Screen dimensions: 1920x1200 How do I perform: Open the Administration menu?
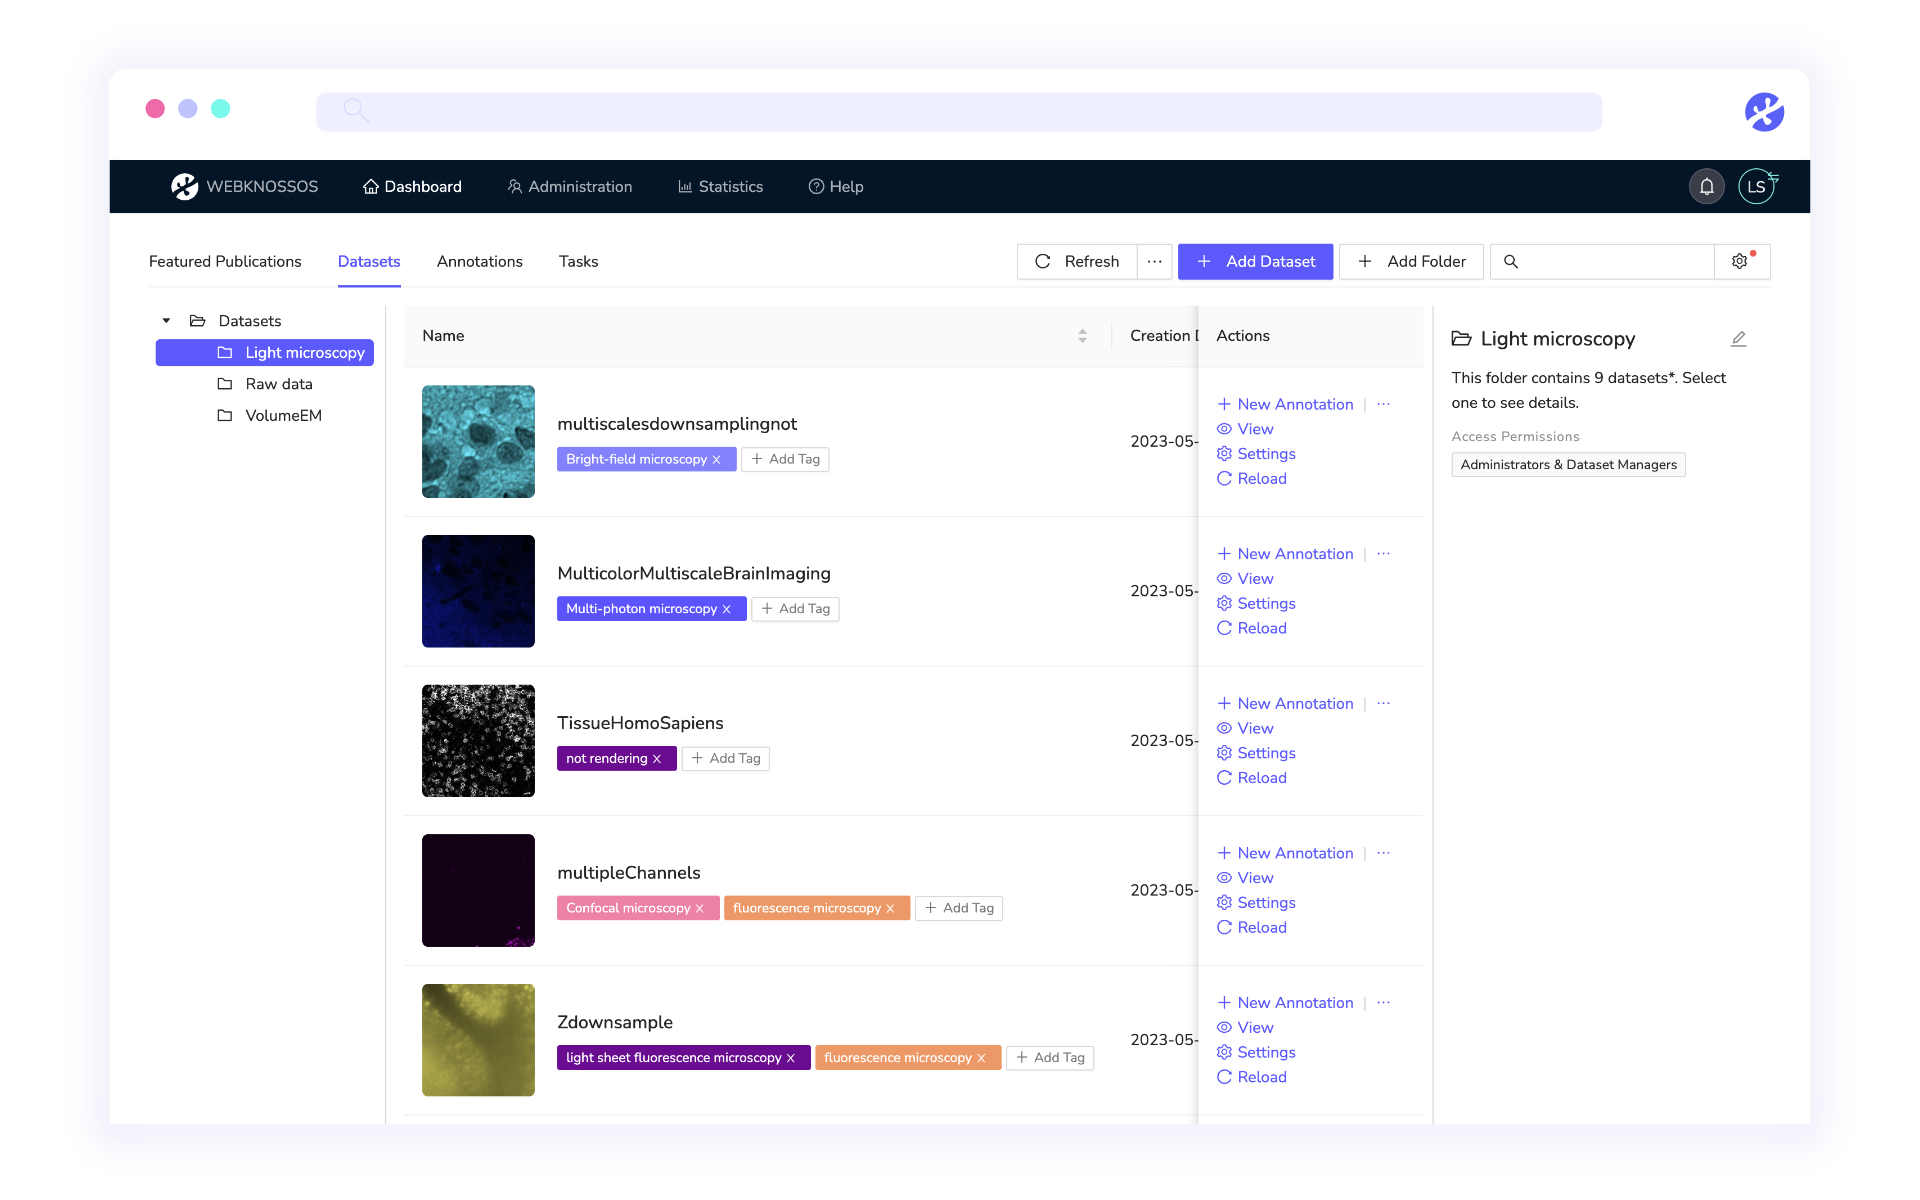click(x=570, y=187)
